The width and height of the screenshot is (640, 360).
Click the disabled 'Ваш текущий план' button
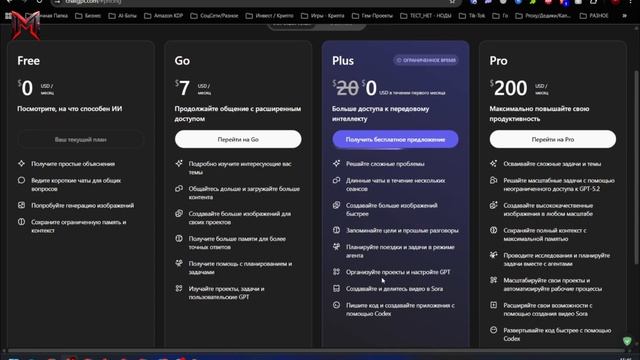pyautogui.click(x=80, y=139)
